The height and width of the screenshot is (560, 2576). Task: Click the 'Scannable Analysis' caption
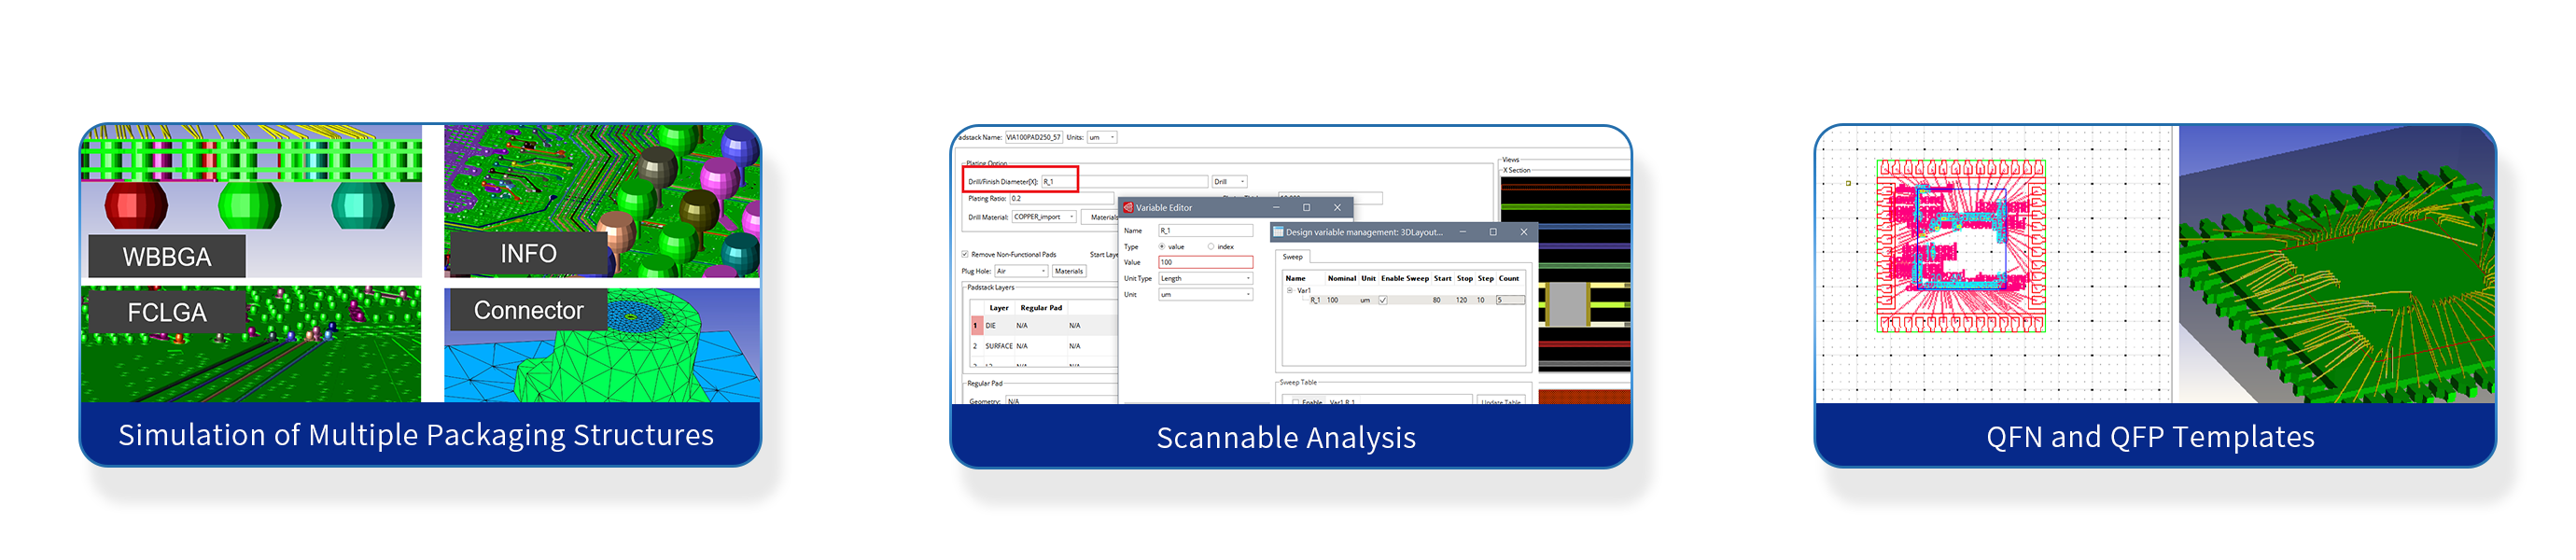[1286, 438]
